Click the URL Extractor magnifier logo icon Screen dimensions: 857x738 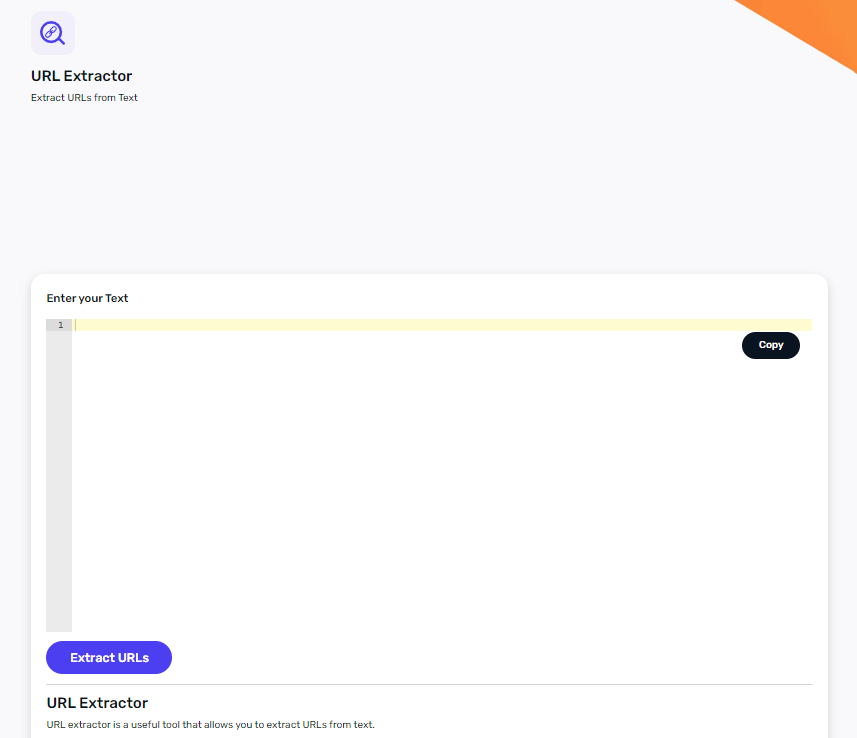point(53,33)
